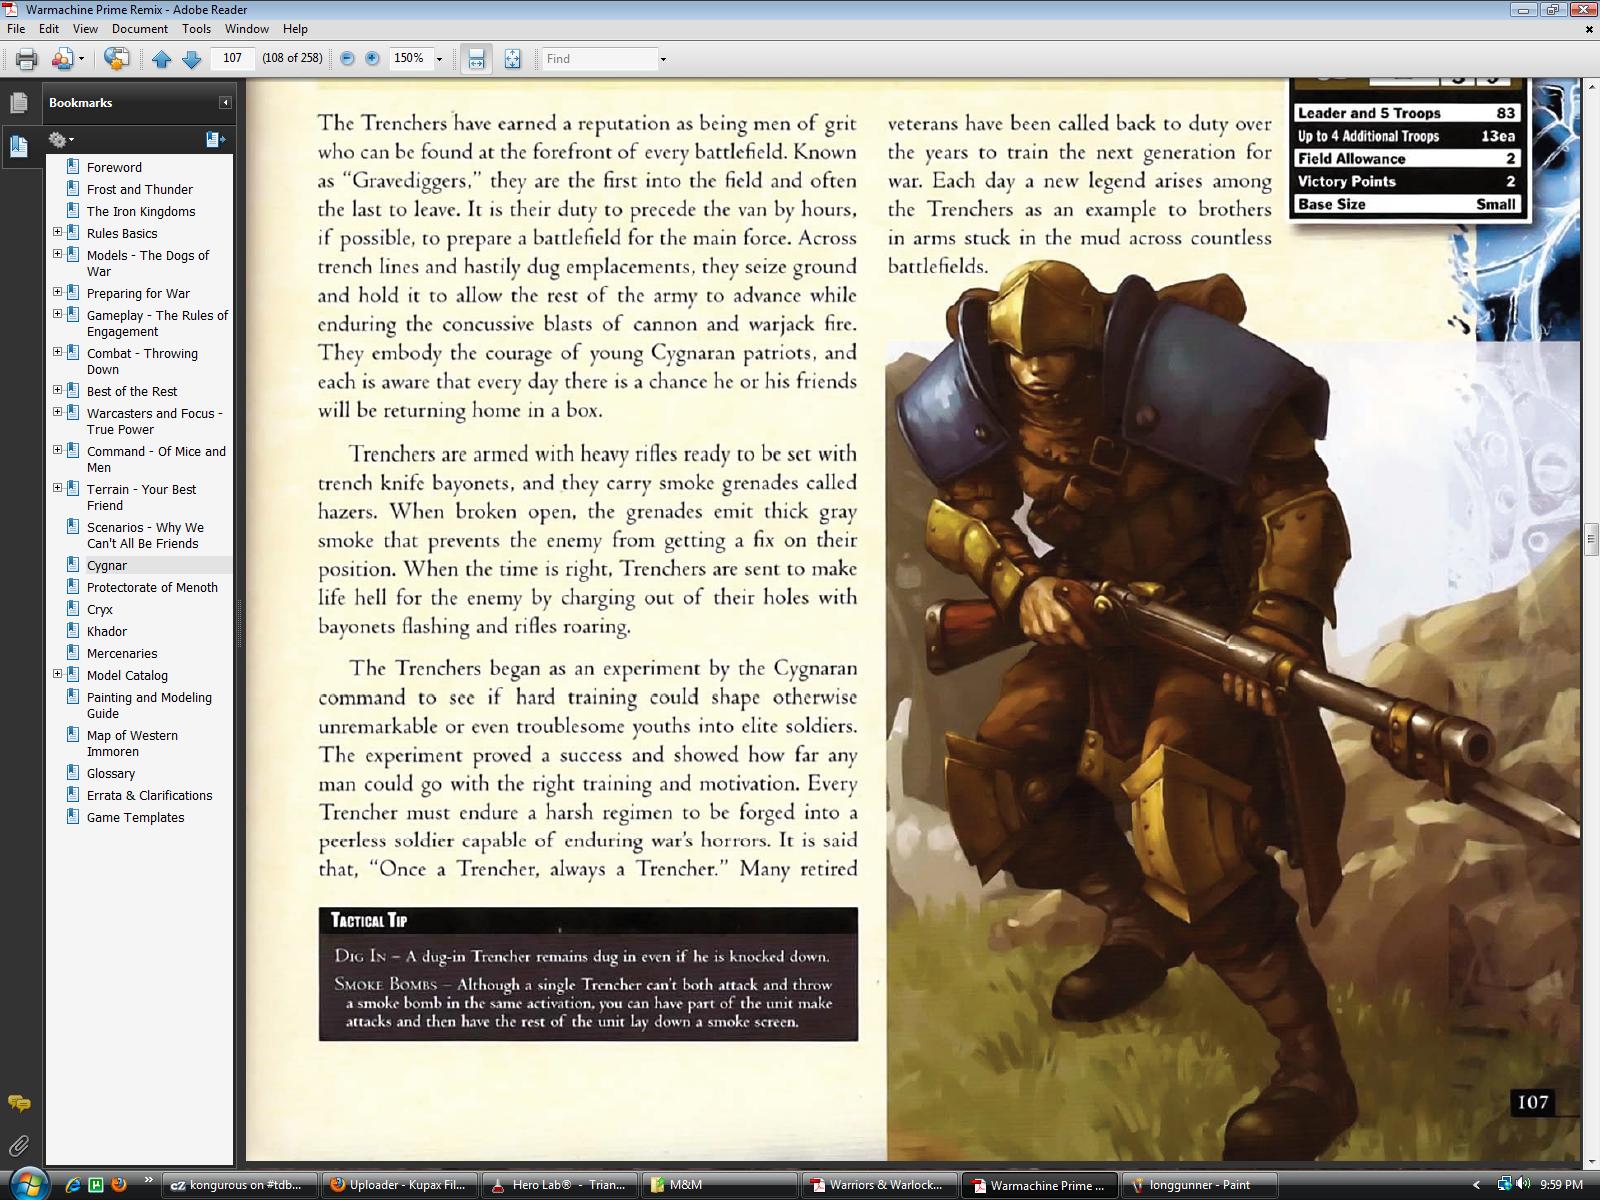1600x1200 pixels.
Task: Expand the Terrain - Your Best Friend bookmark
Action: point(57,488)
